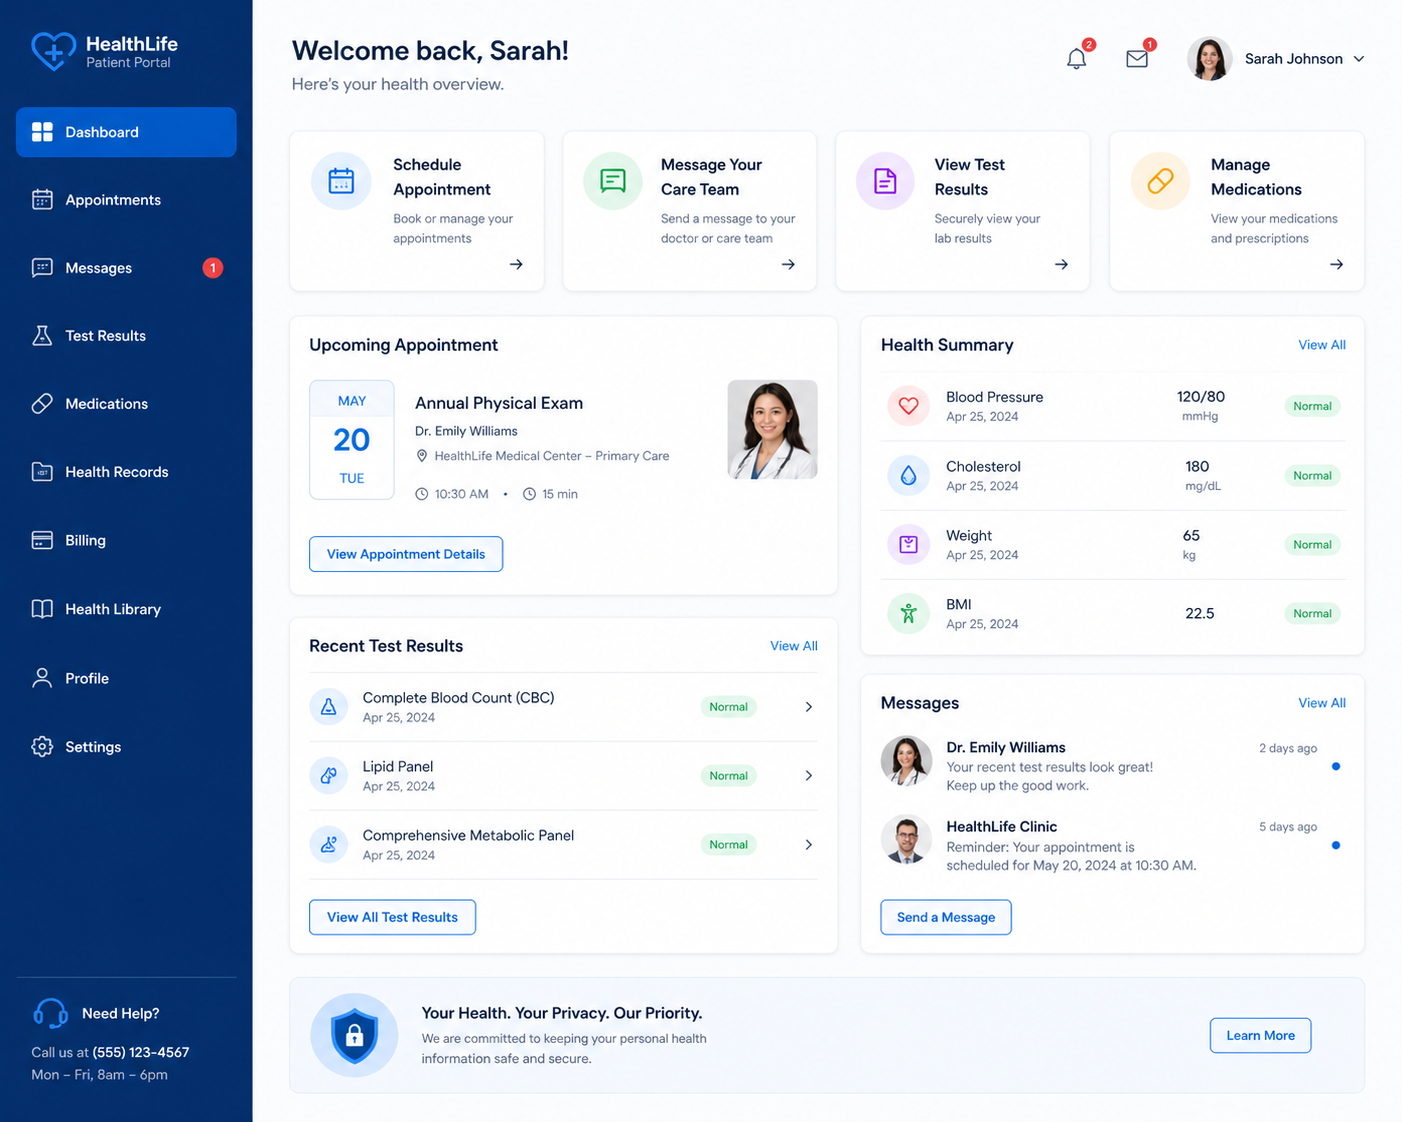Open the mail envelope icon in header
Screen dimensions: 1402x1122
pyautogui.click(x=1137, y=59)
